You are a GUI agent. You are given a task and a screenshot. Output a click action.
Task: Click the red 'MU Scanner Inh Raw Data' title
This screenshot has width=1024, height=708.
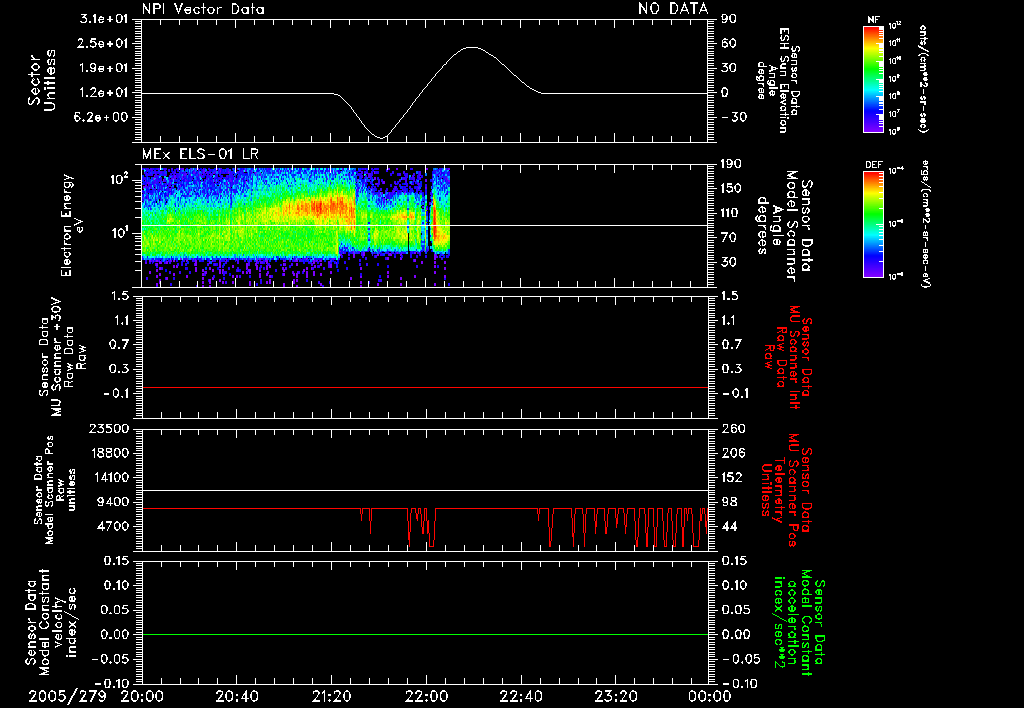[788, 356]
